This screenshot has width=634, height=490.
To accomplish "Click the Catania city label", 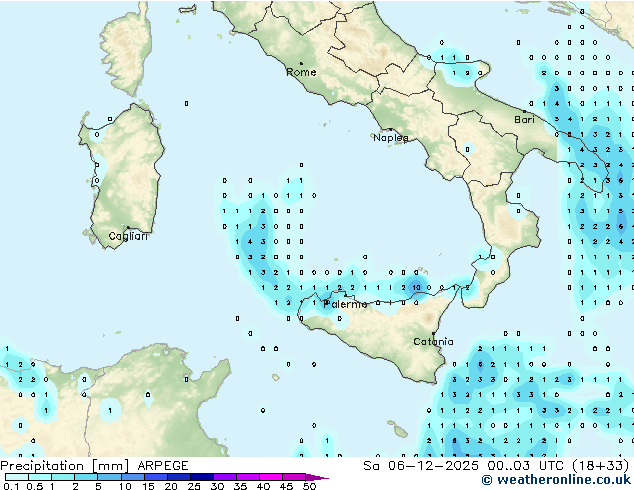I will (x=433, y=342).
